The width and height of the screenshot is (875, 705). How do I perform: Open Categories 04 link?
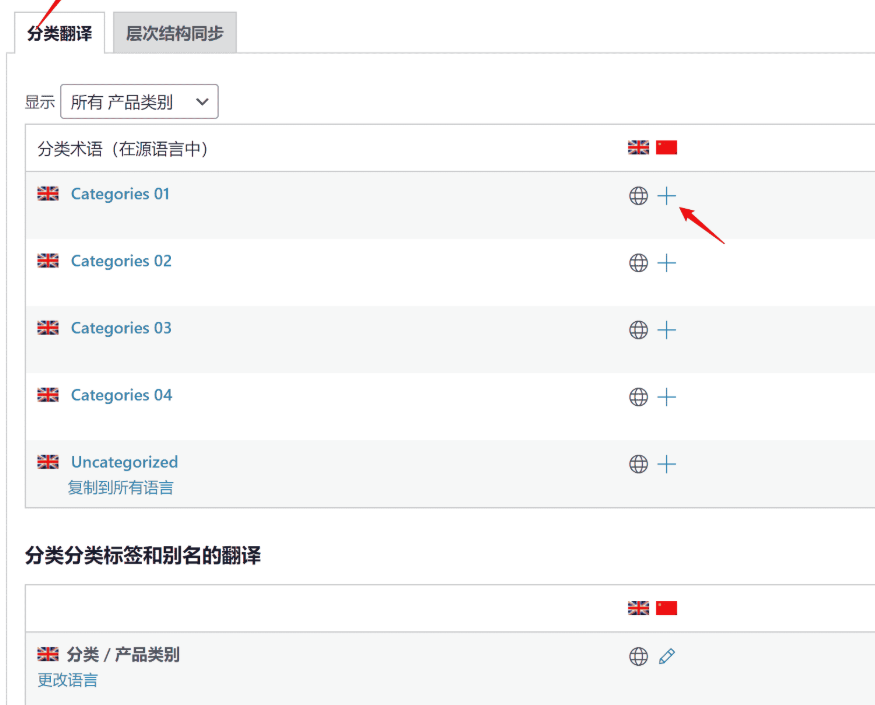click(x=122, y=395)
